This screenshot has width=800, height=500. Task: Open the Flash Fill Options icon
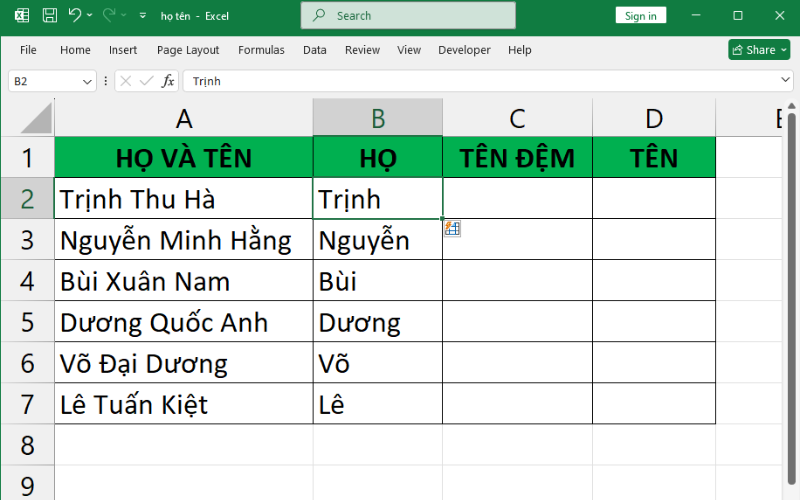[x=452, y=228]
